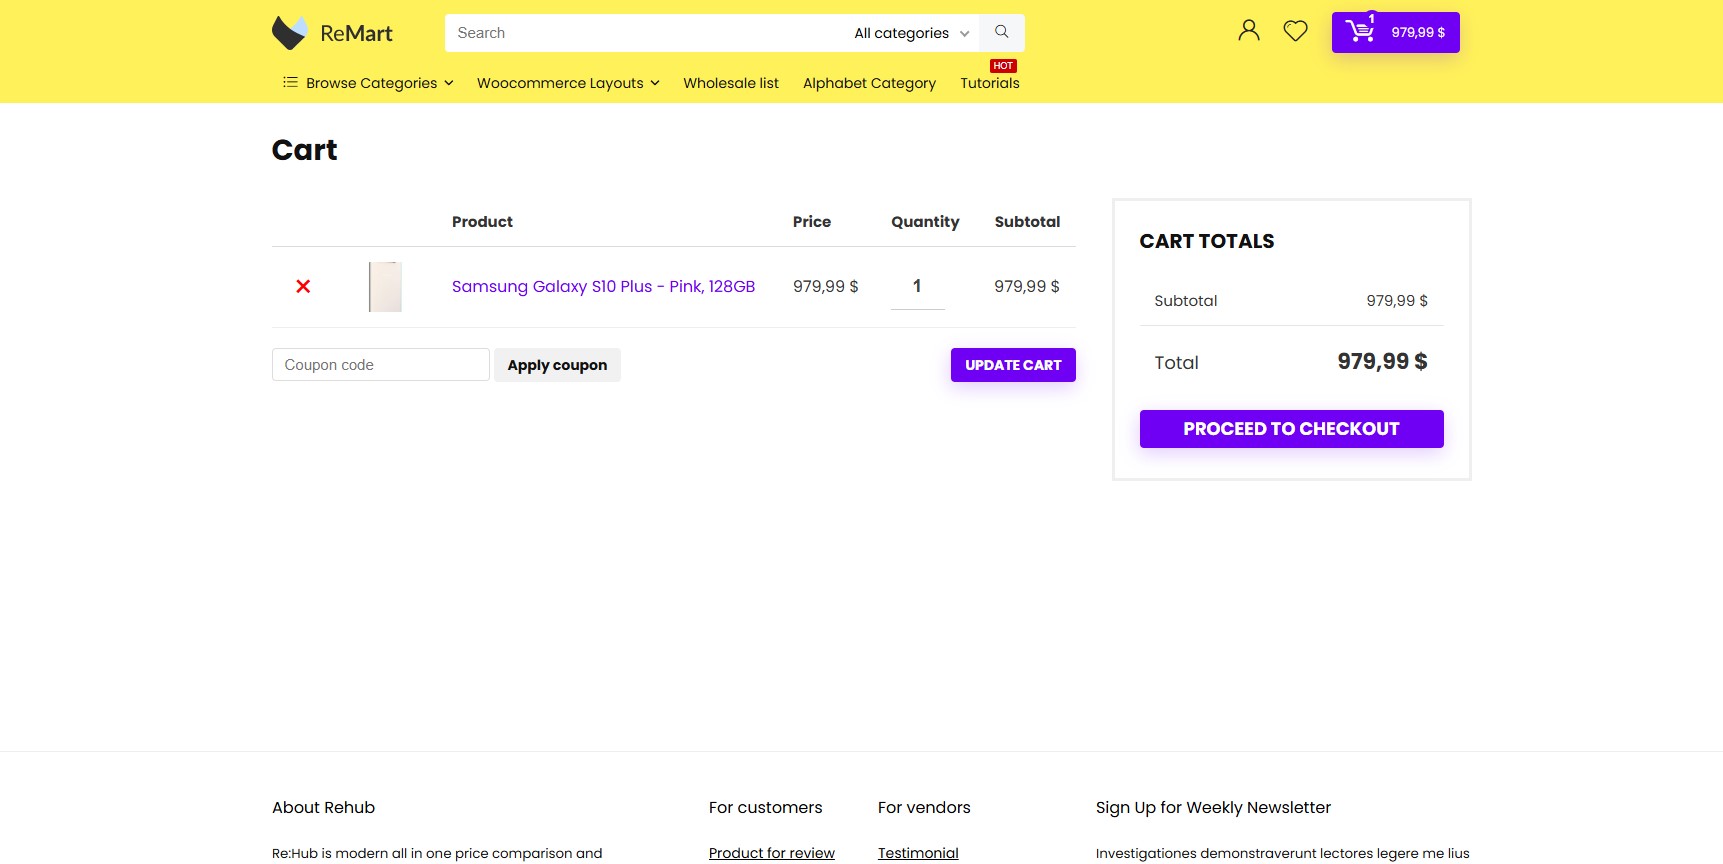Open Wholesale list menu item

click(x=731, y=83)
